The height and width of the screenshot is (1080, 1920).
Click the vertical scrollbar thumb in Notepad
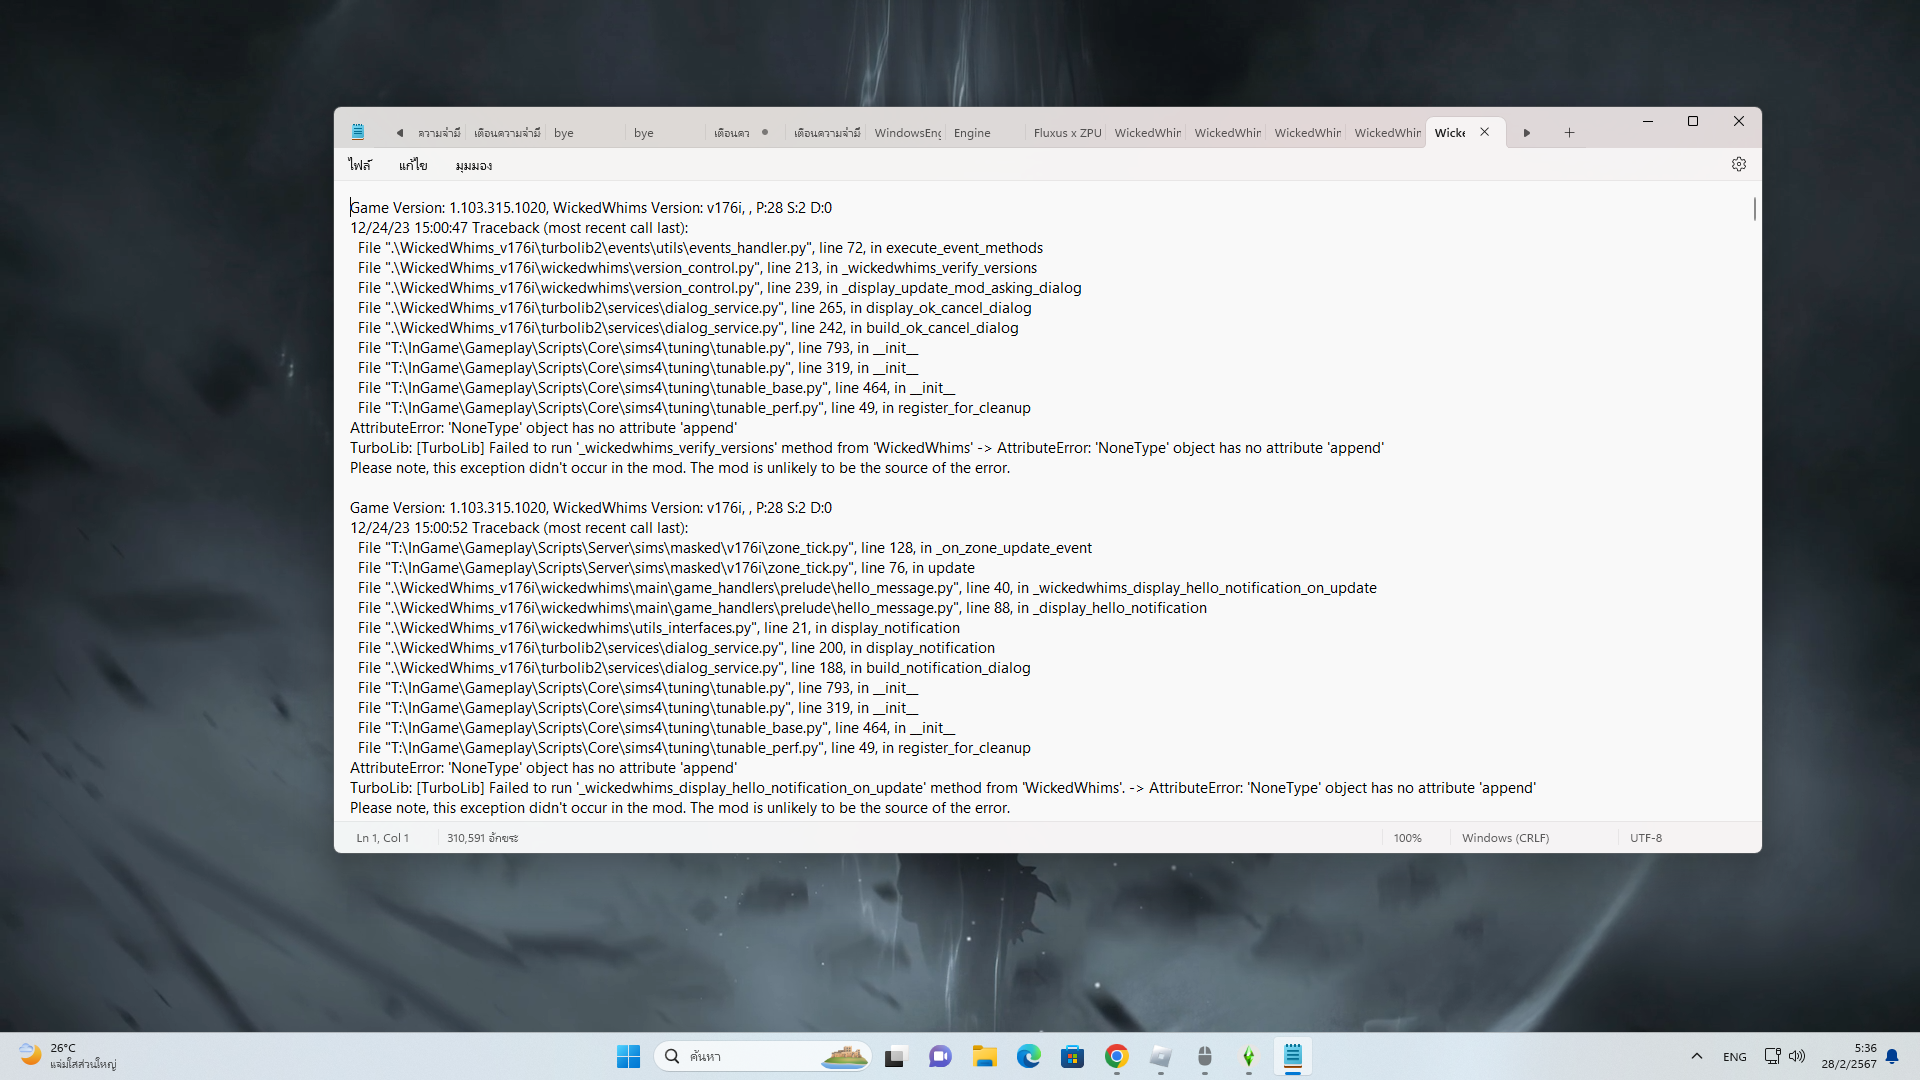click(1755, 209)
